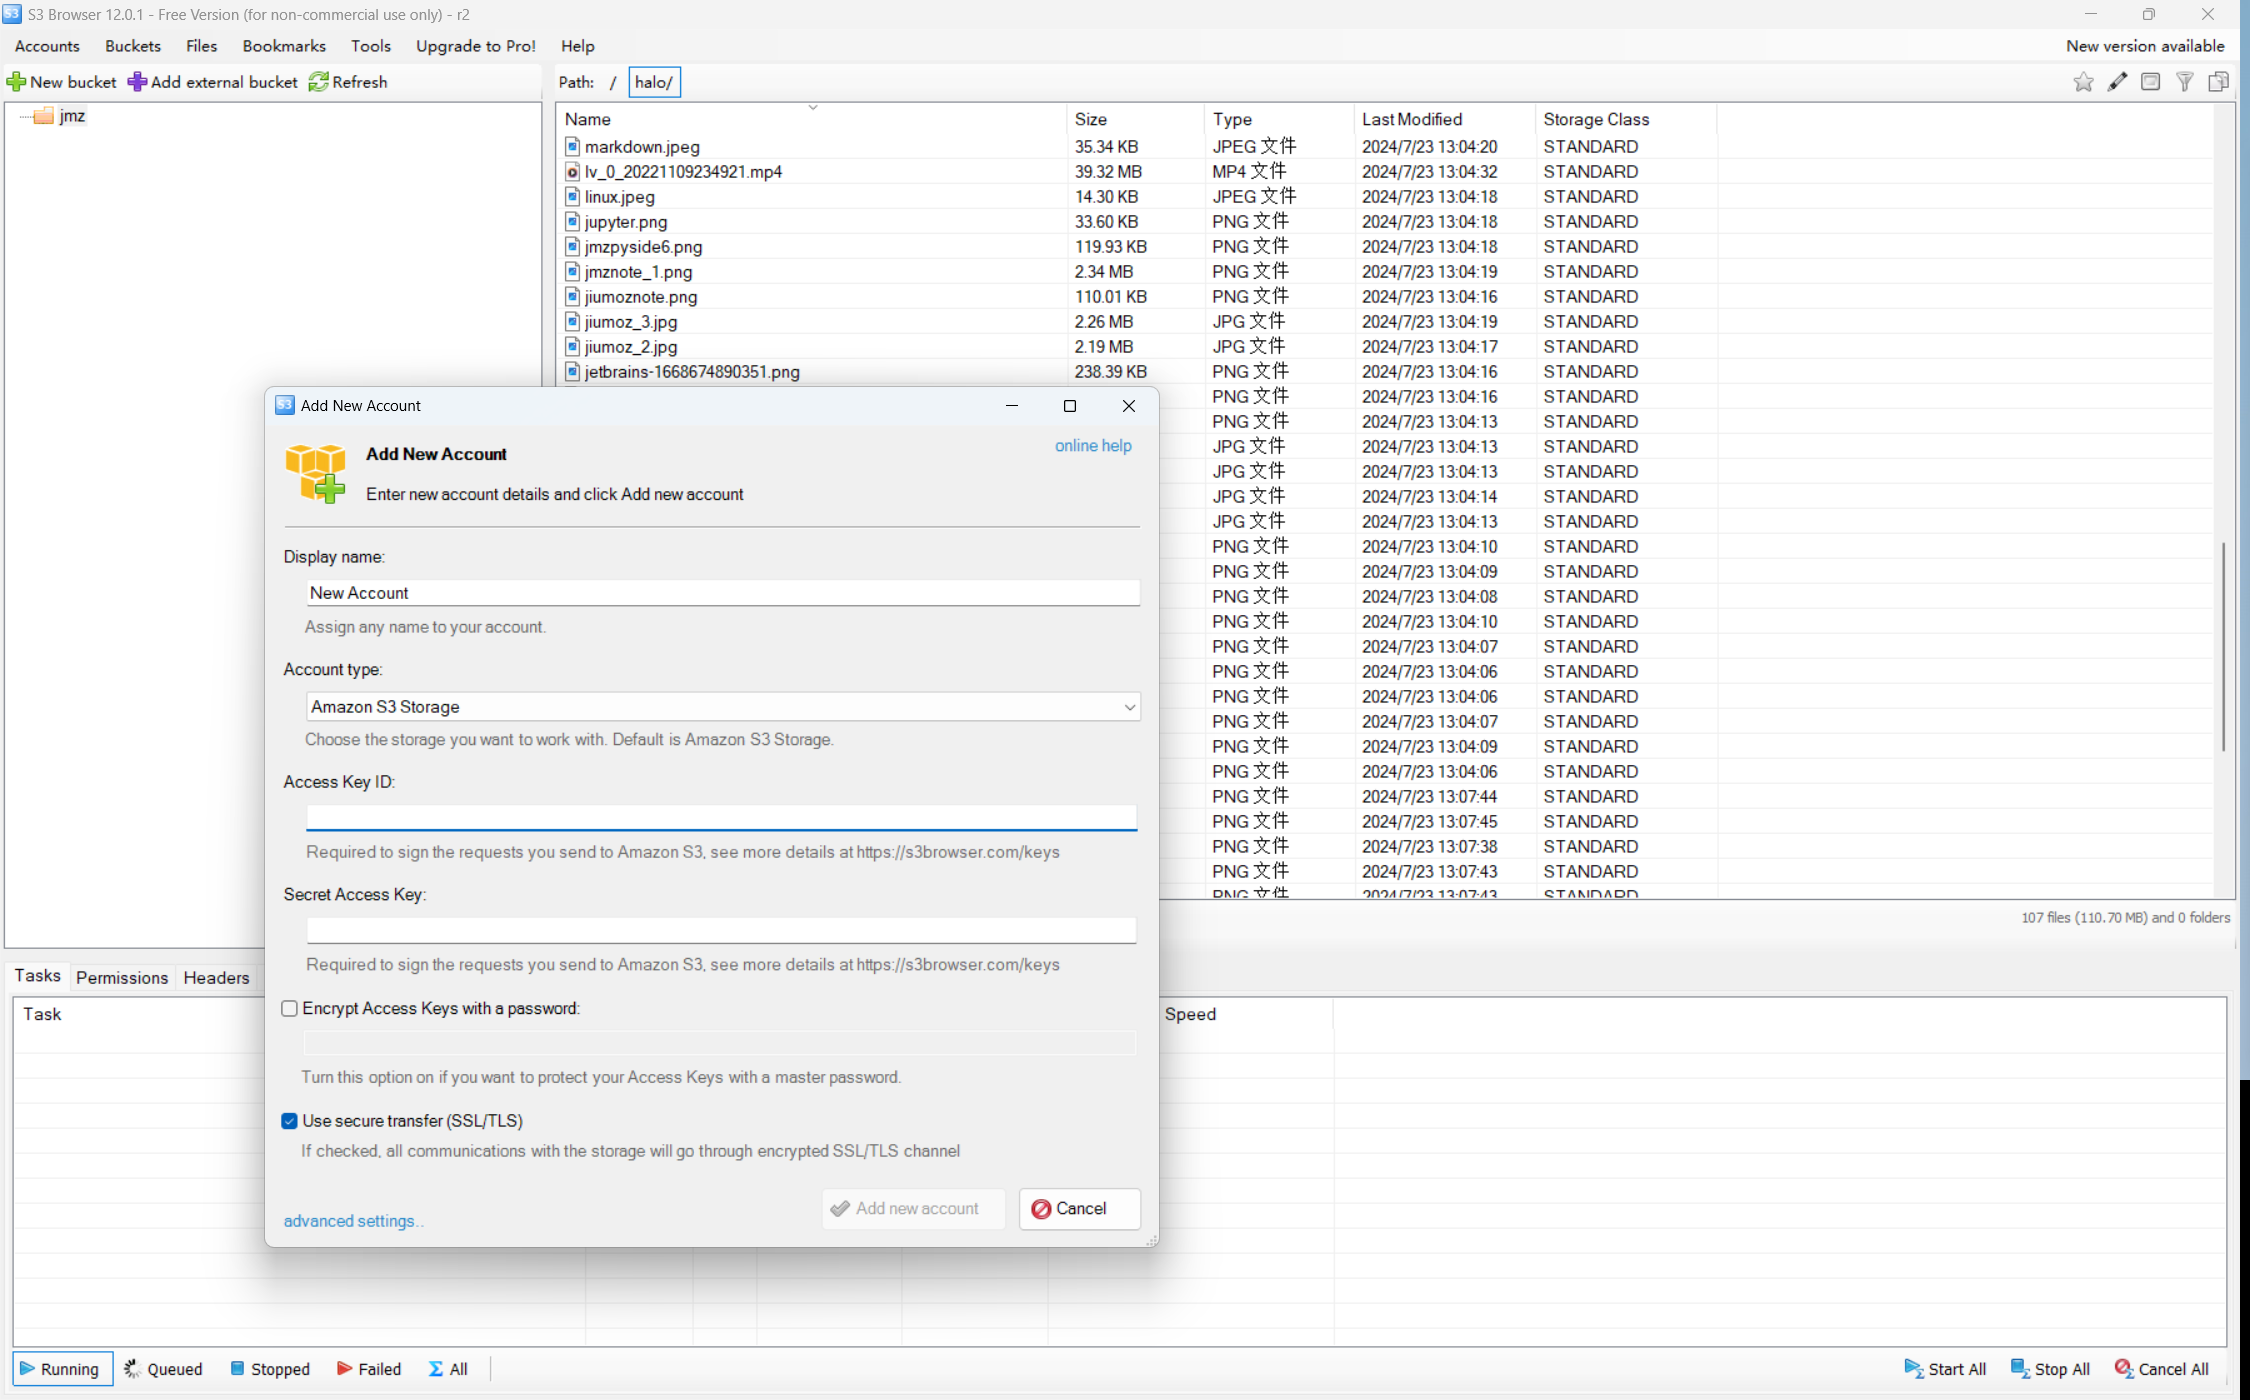
Task: Click the jupyter.png file icon
Action: 572,221
